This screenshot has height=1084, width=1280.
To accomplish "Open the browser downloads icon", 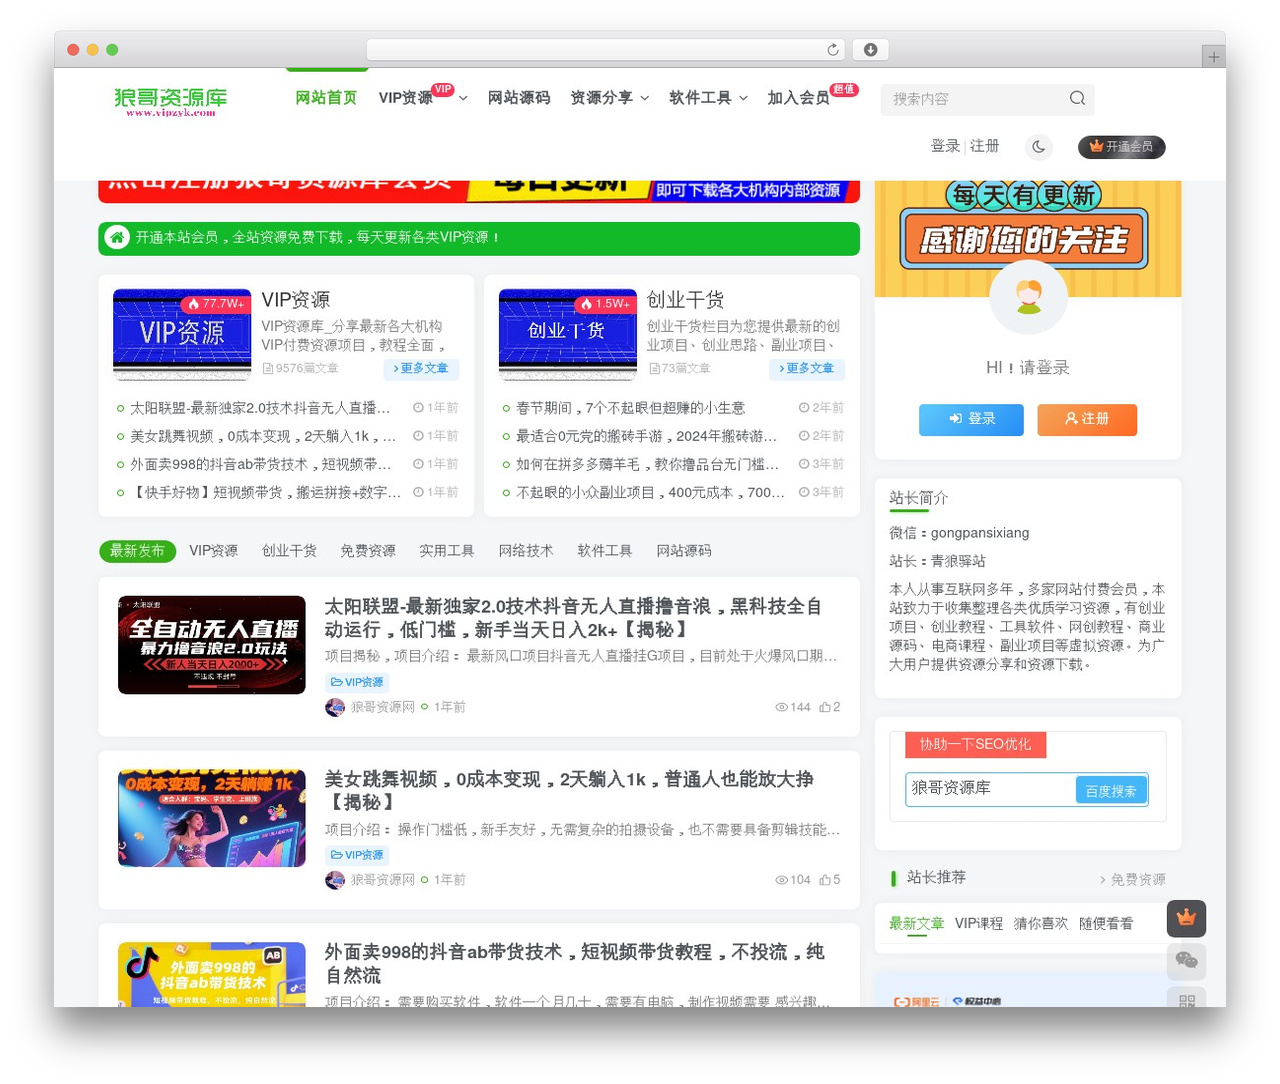I will (x=871, y=49).
